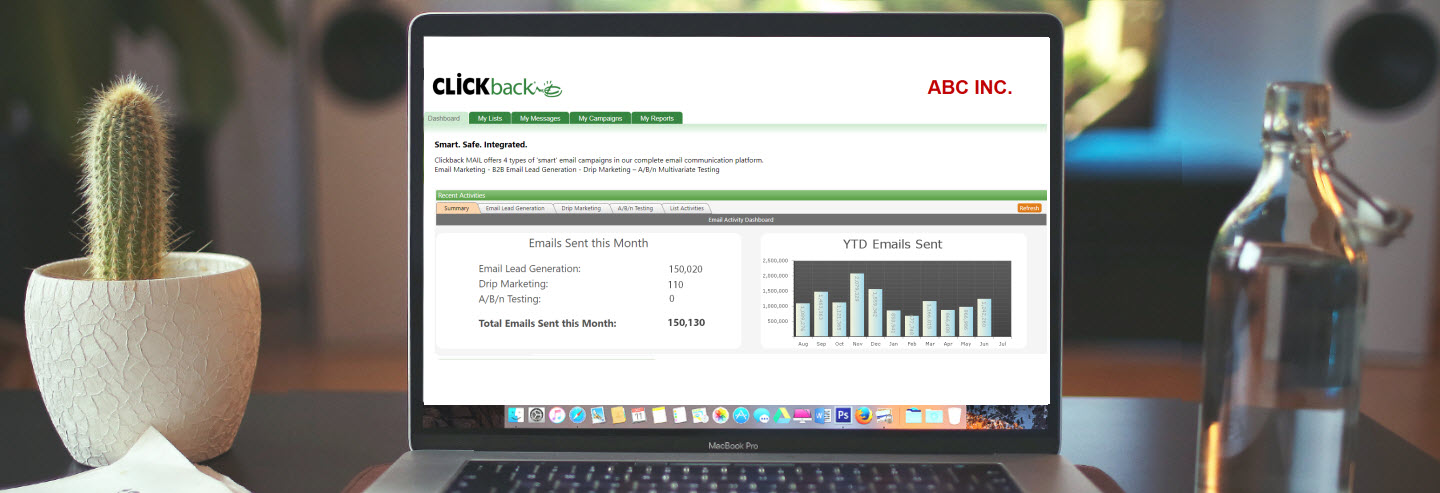Switch to the Dashboard tab

coord(444,118)
